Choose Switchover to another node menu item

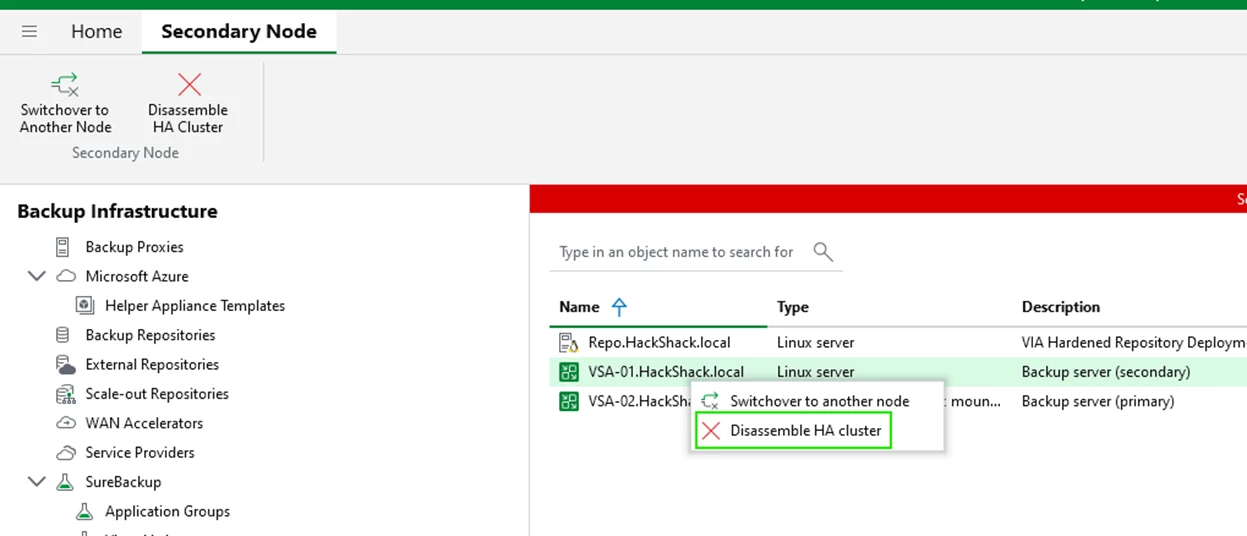tap(817, 401)
